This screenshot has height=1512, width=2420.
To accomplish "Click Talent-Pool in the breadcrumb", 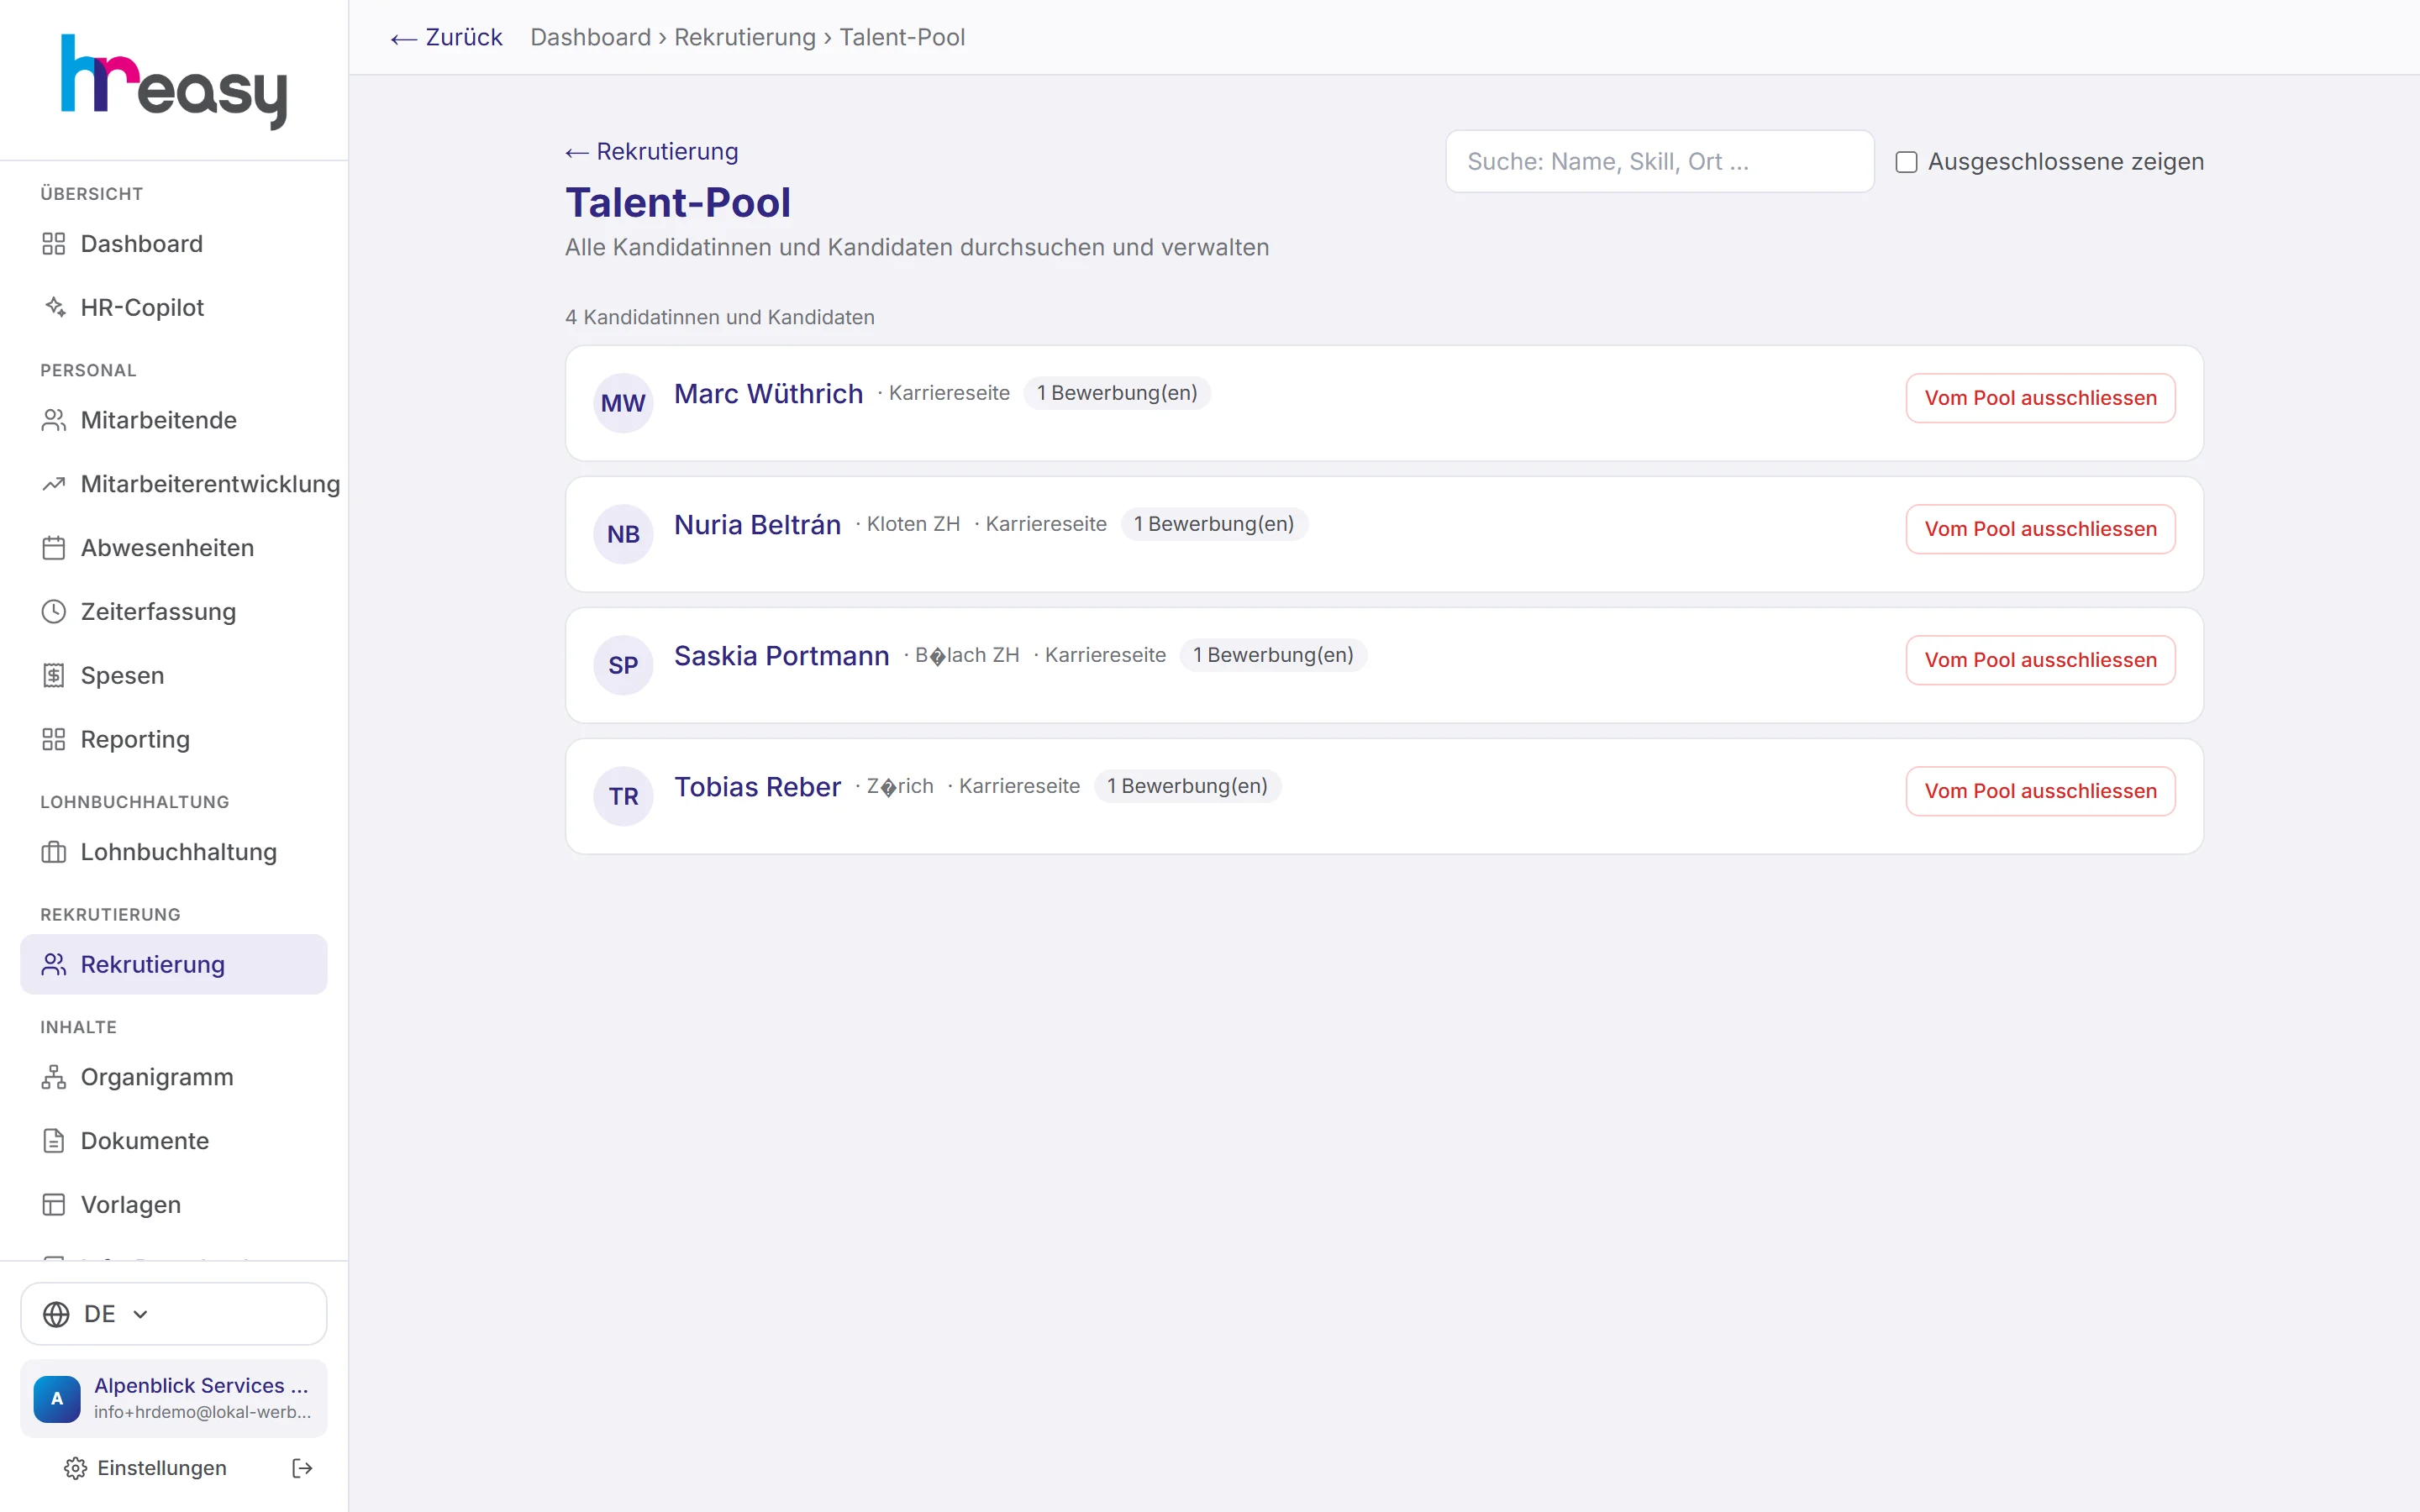I will 902,38.
